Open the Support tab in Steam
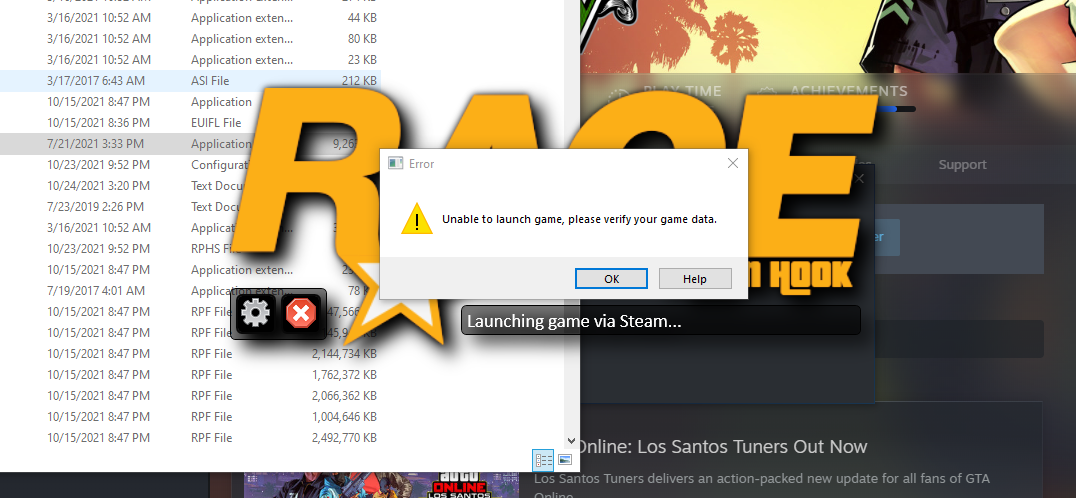1076x498 pixels. [962, 165]
